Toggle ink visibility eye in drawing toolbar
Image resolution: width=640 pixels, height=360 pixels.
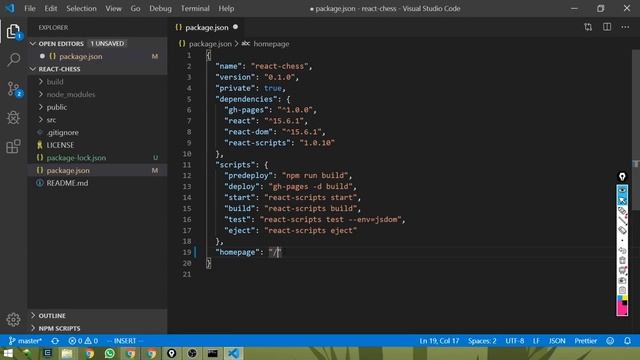coord(622,190)
